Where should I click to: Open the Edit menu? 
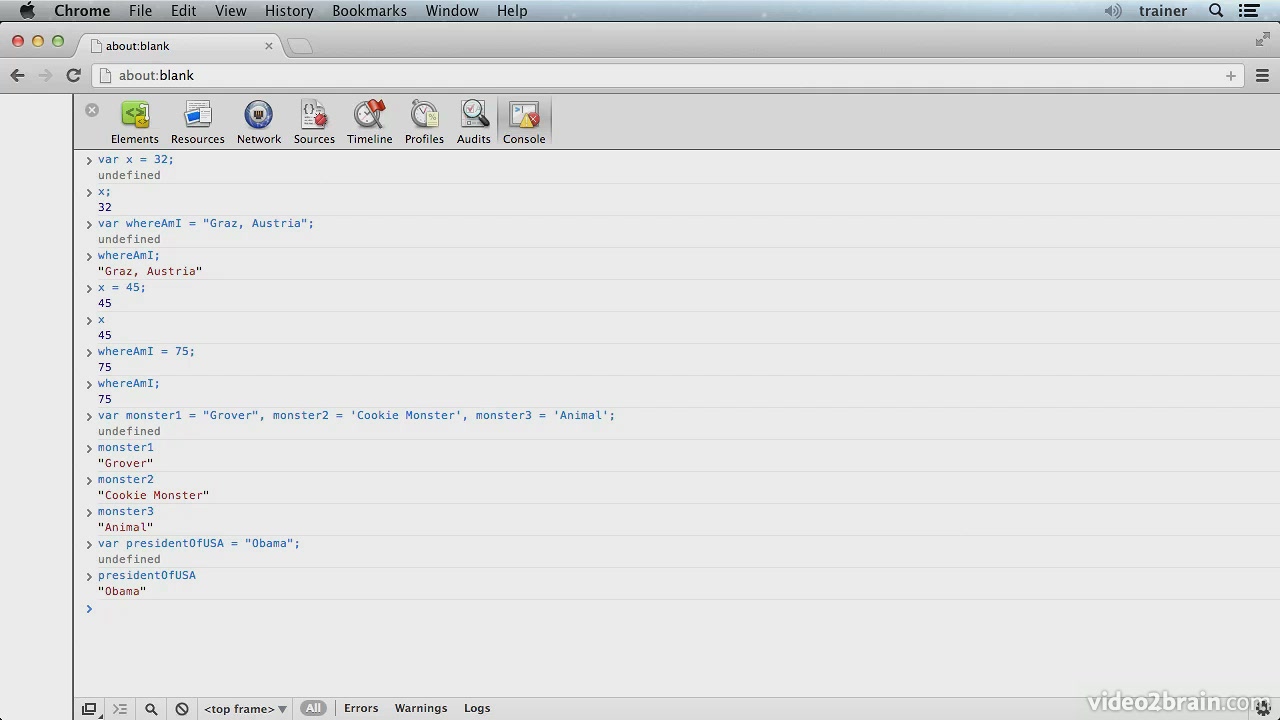pos(183,11)
